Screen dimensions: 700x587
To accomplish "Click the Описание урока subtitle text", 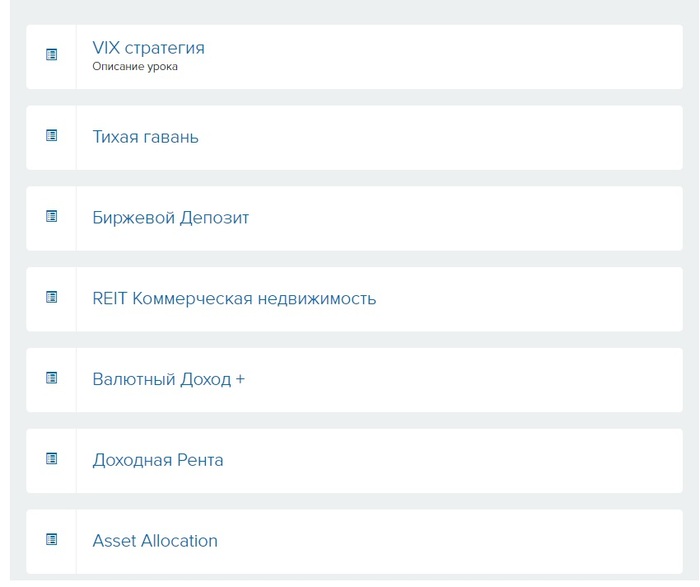I will (x=135, y=67).
